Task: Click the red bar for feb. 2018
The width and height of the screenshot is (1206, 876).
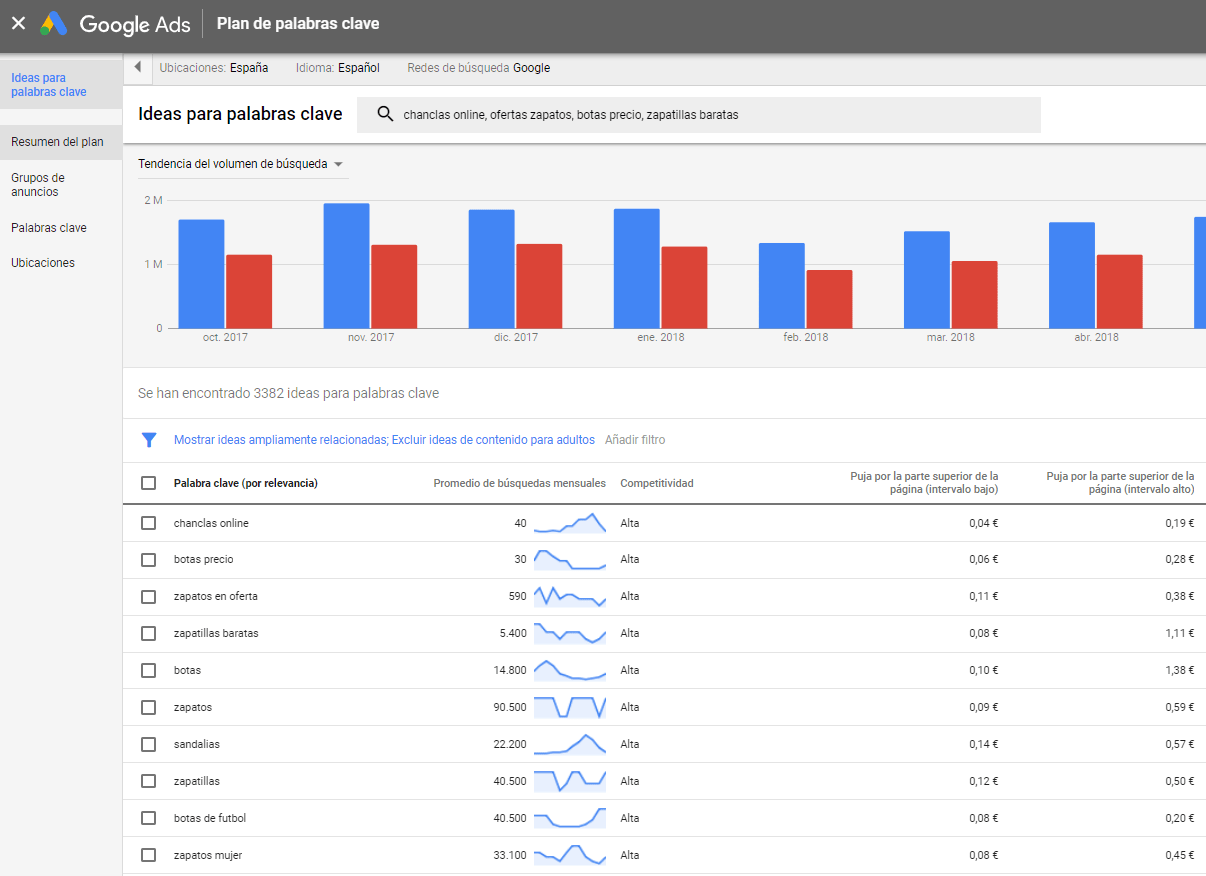Action: (x=829, y=299)
